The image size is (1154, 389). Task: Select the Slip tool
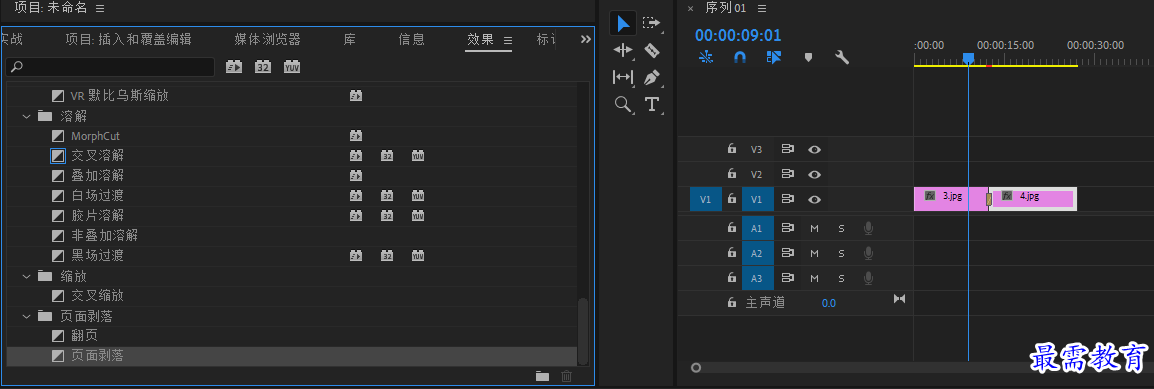tap(623, 77)
